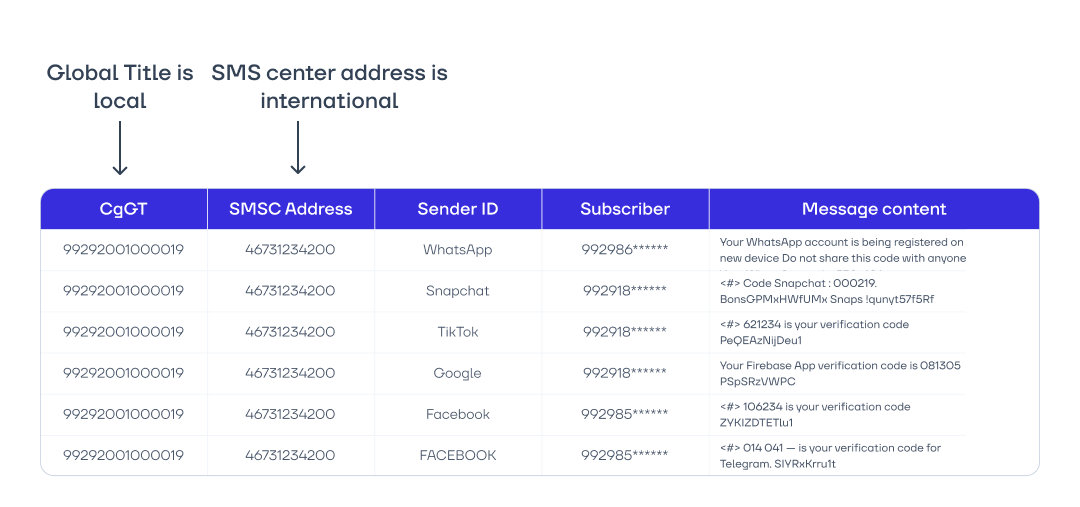Select the Snapchat sender ID cell
1080x507 pixels.
[x=458, y=291]
